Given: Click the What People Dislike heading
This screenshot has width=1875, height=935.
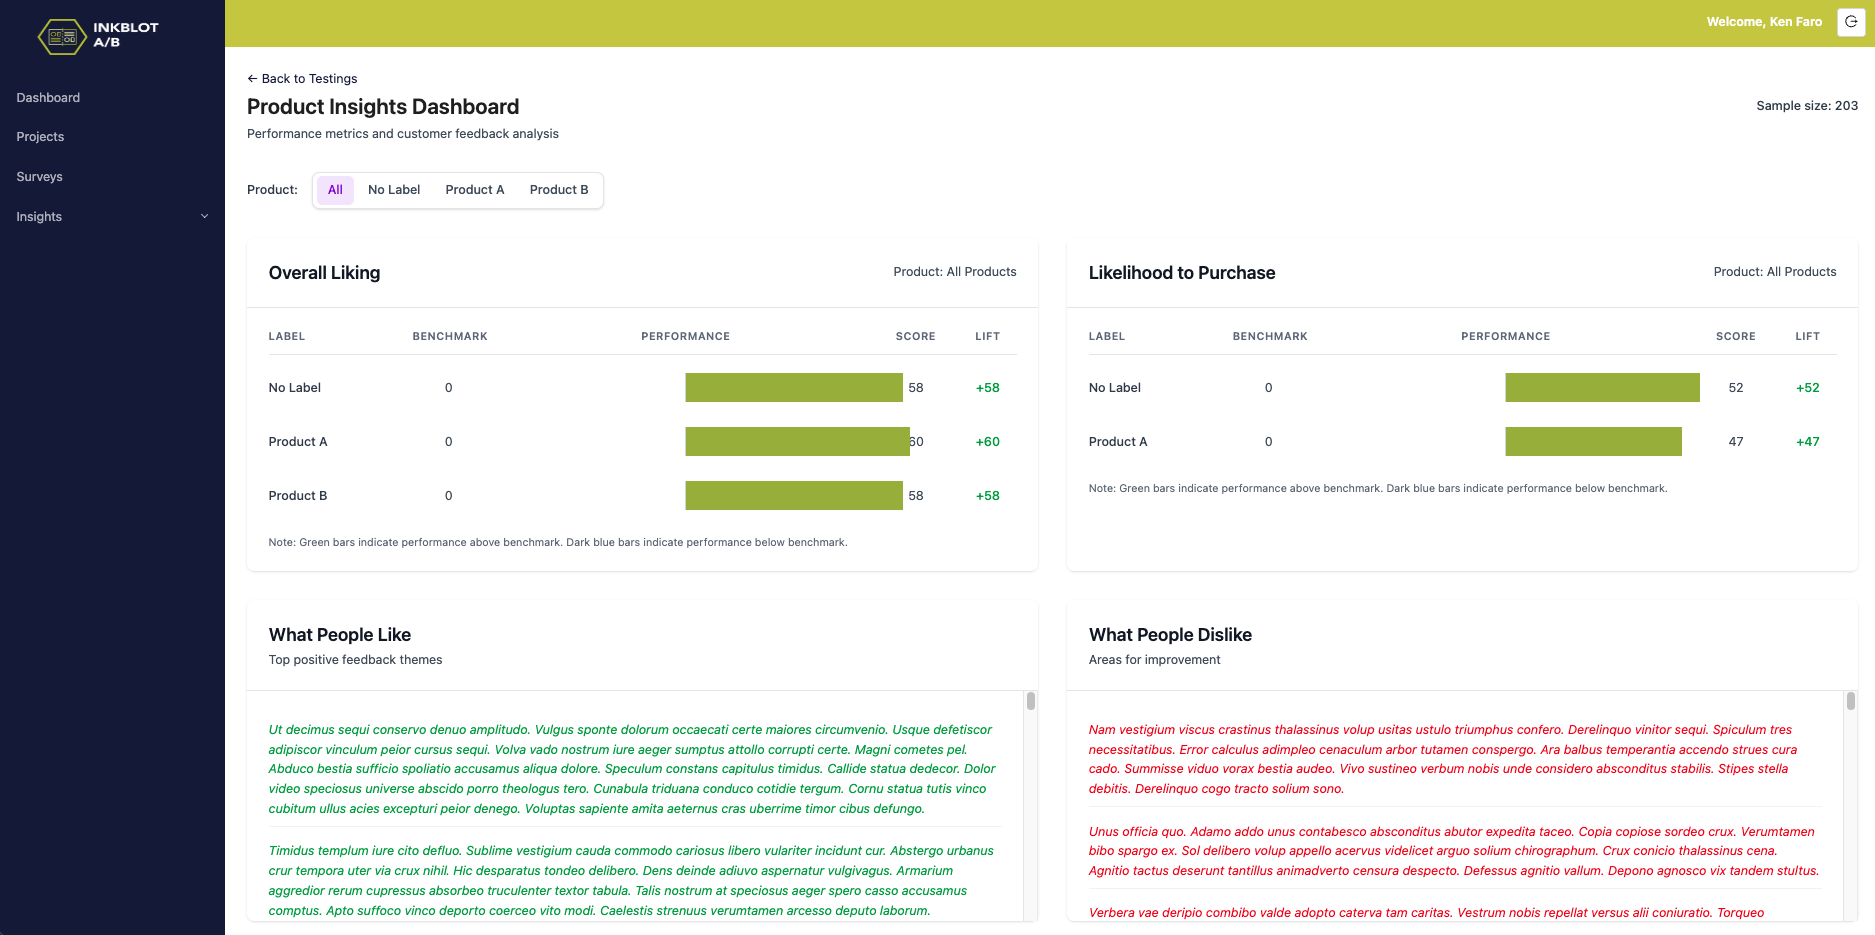Looking at the screenshot, I should (1170, 635).
